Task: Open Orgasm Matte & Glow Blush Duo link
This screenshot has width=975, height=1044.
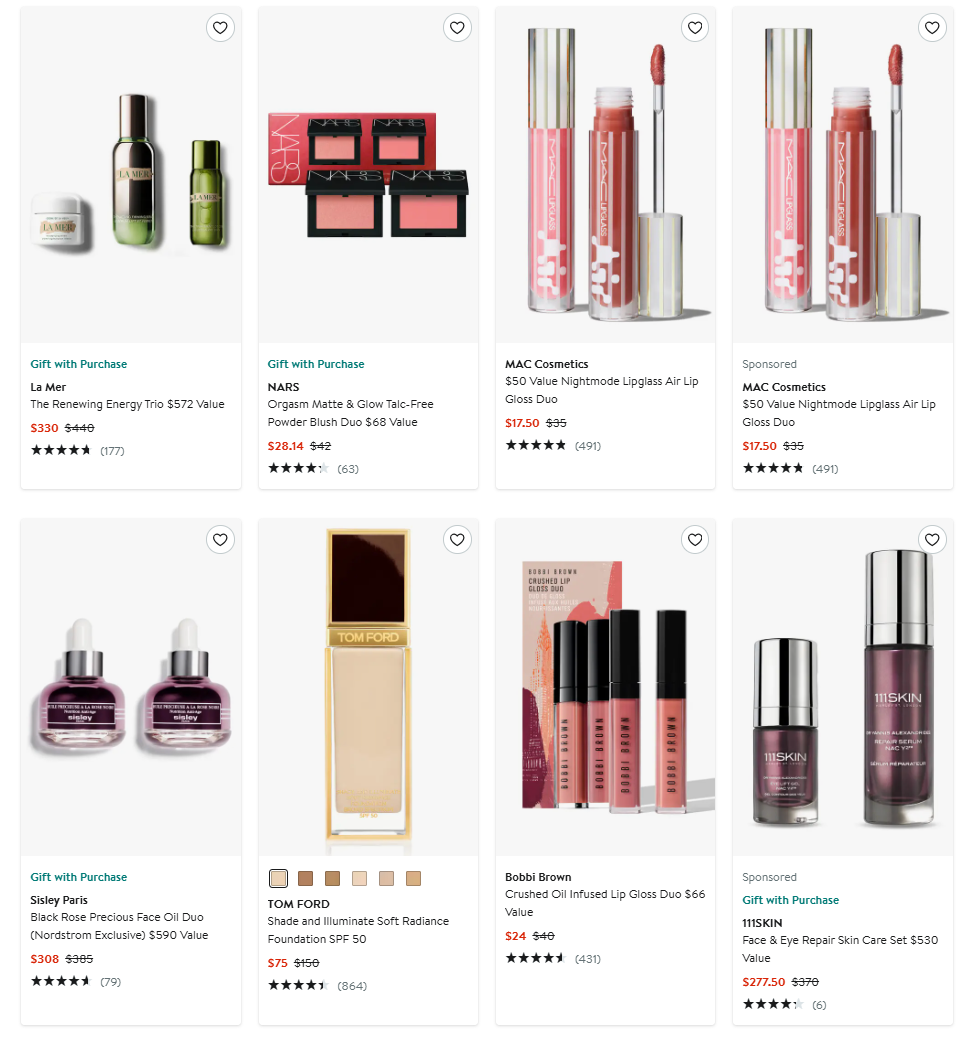Action: click(x=350, y=413)
